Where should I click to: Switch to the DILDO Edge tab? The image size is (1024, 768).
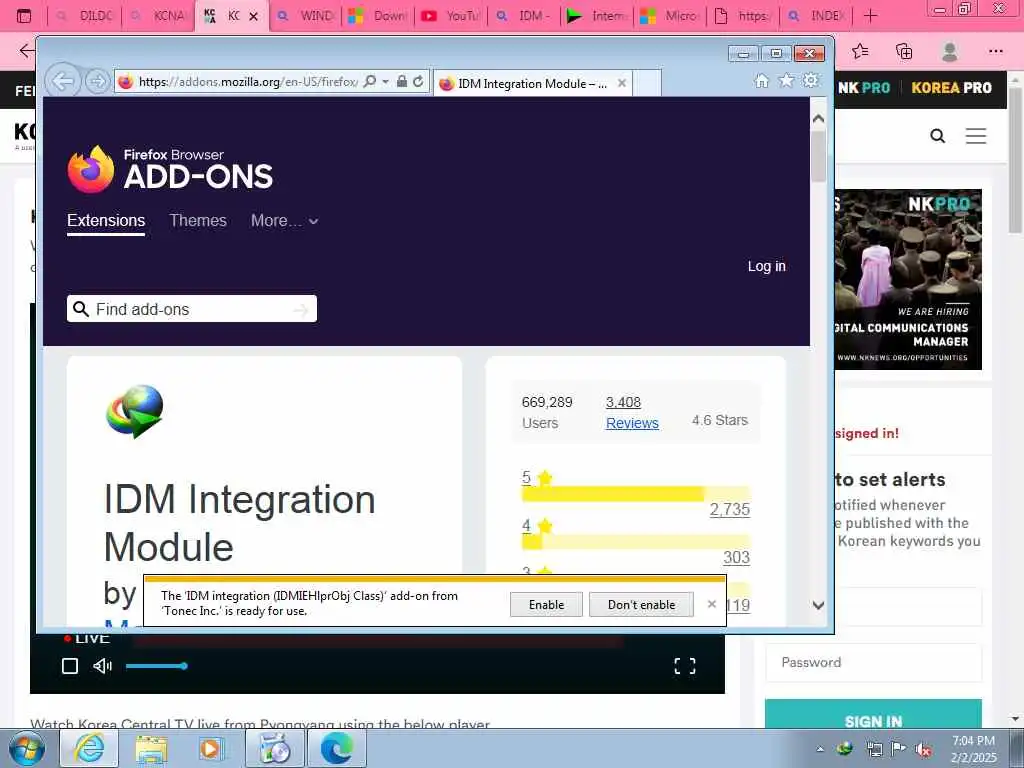click(84, 16)
